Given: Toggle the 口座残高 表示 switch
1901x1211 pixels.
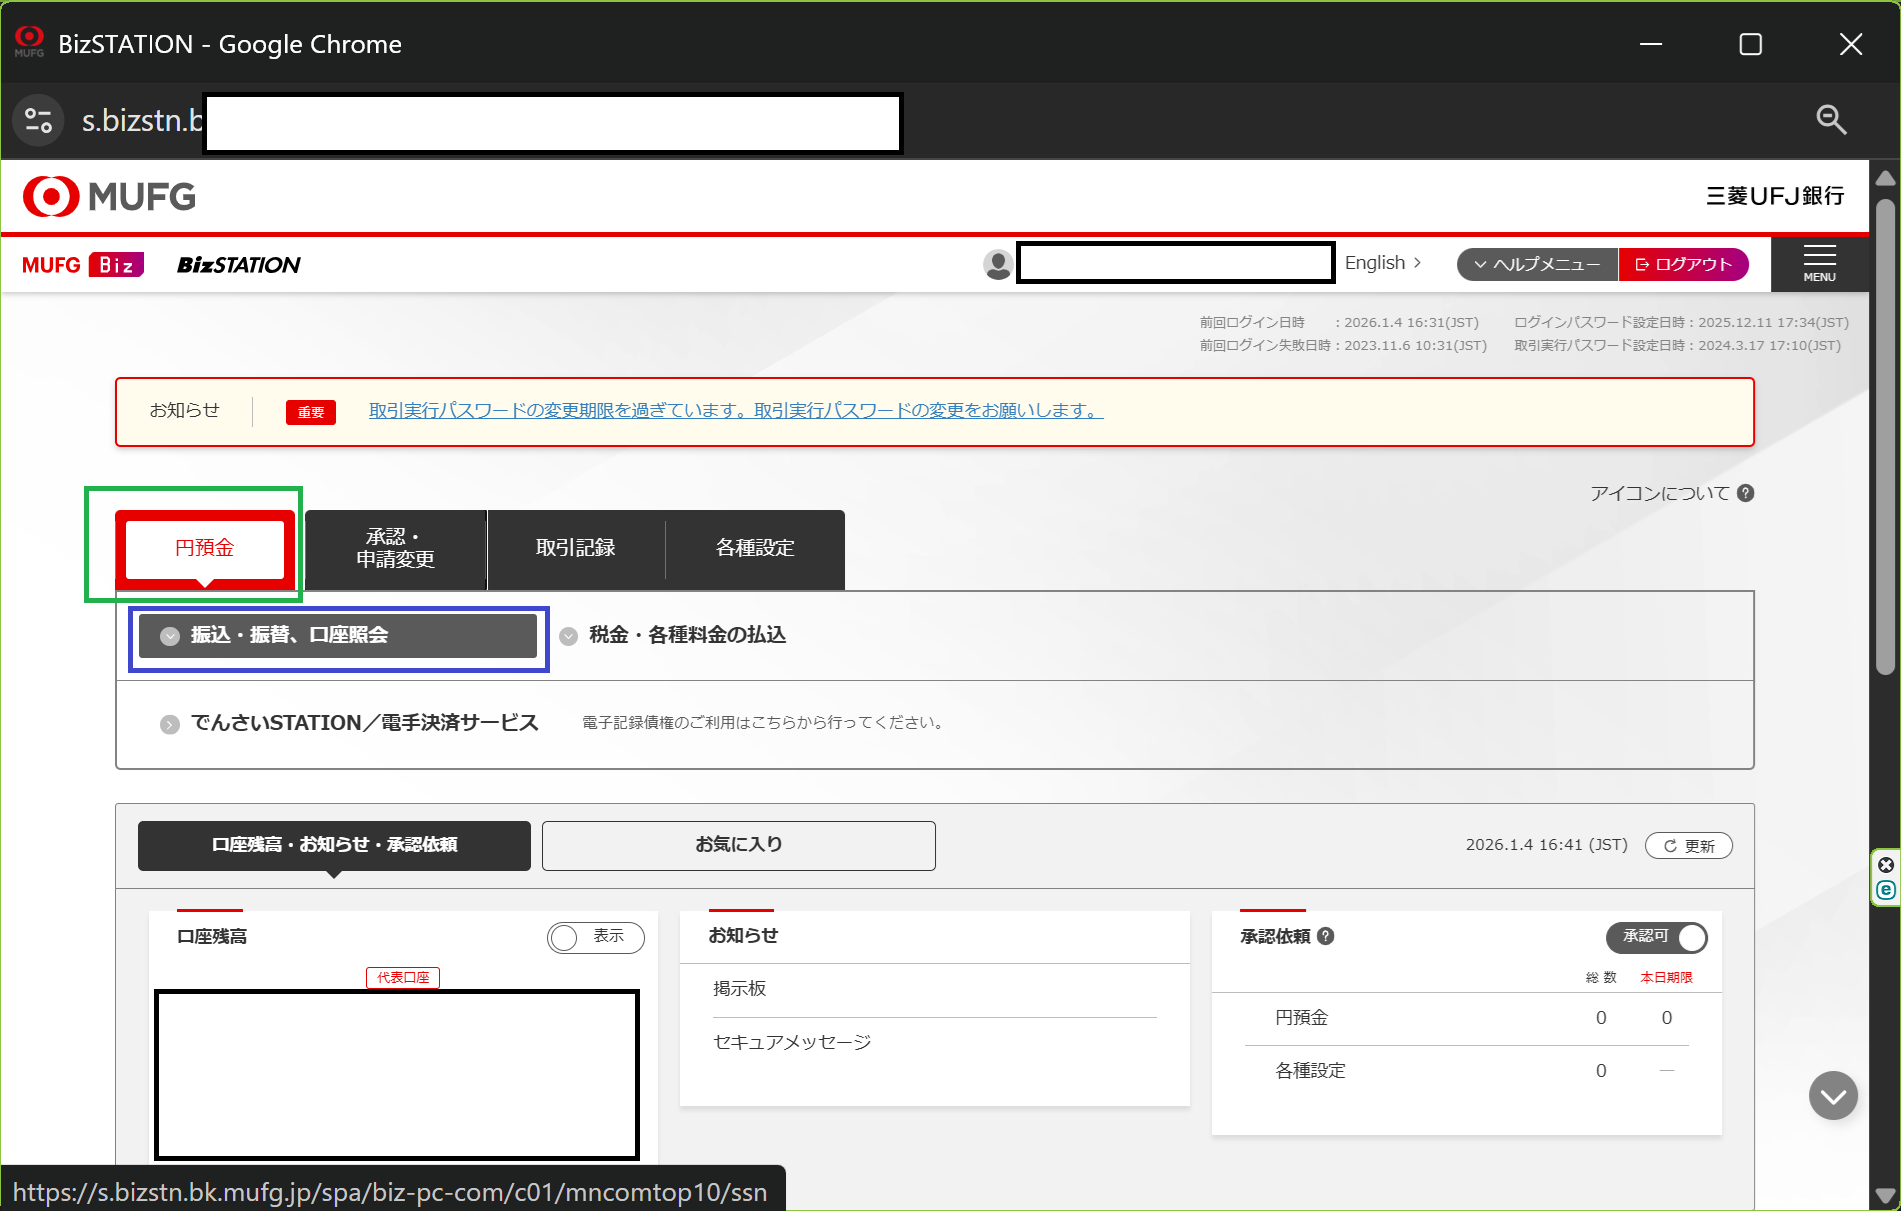Looking at the screenshot, I should click(595, 937).
